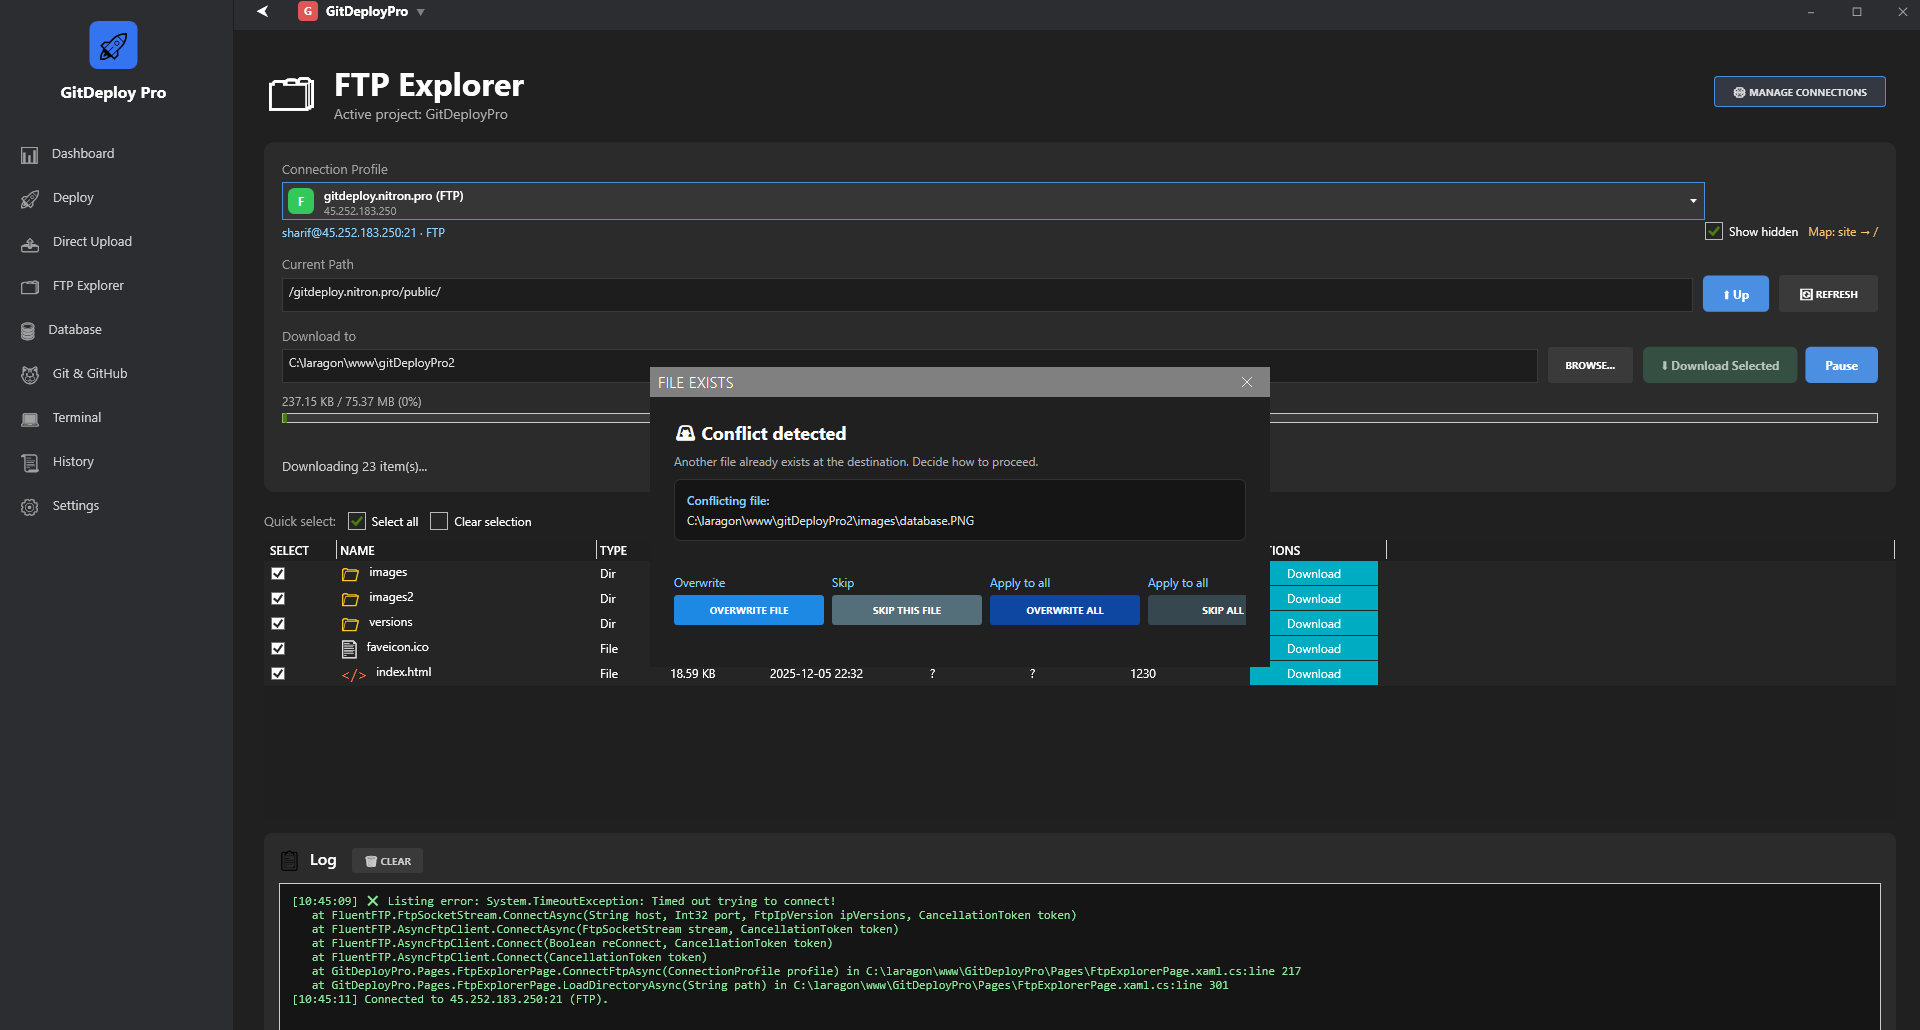Viewport: 1920px width, 1030px height.
Task: Open the Terminal icon in the sidebar
Action: [30, 418]
